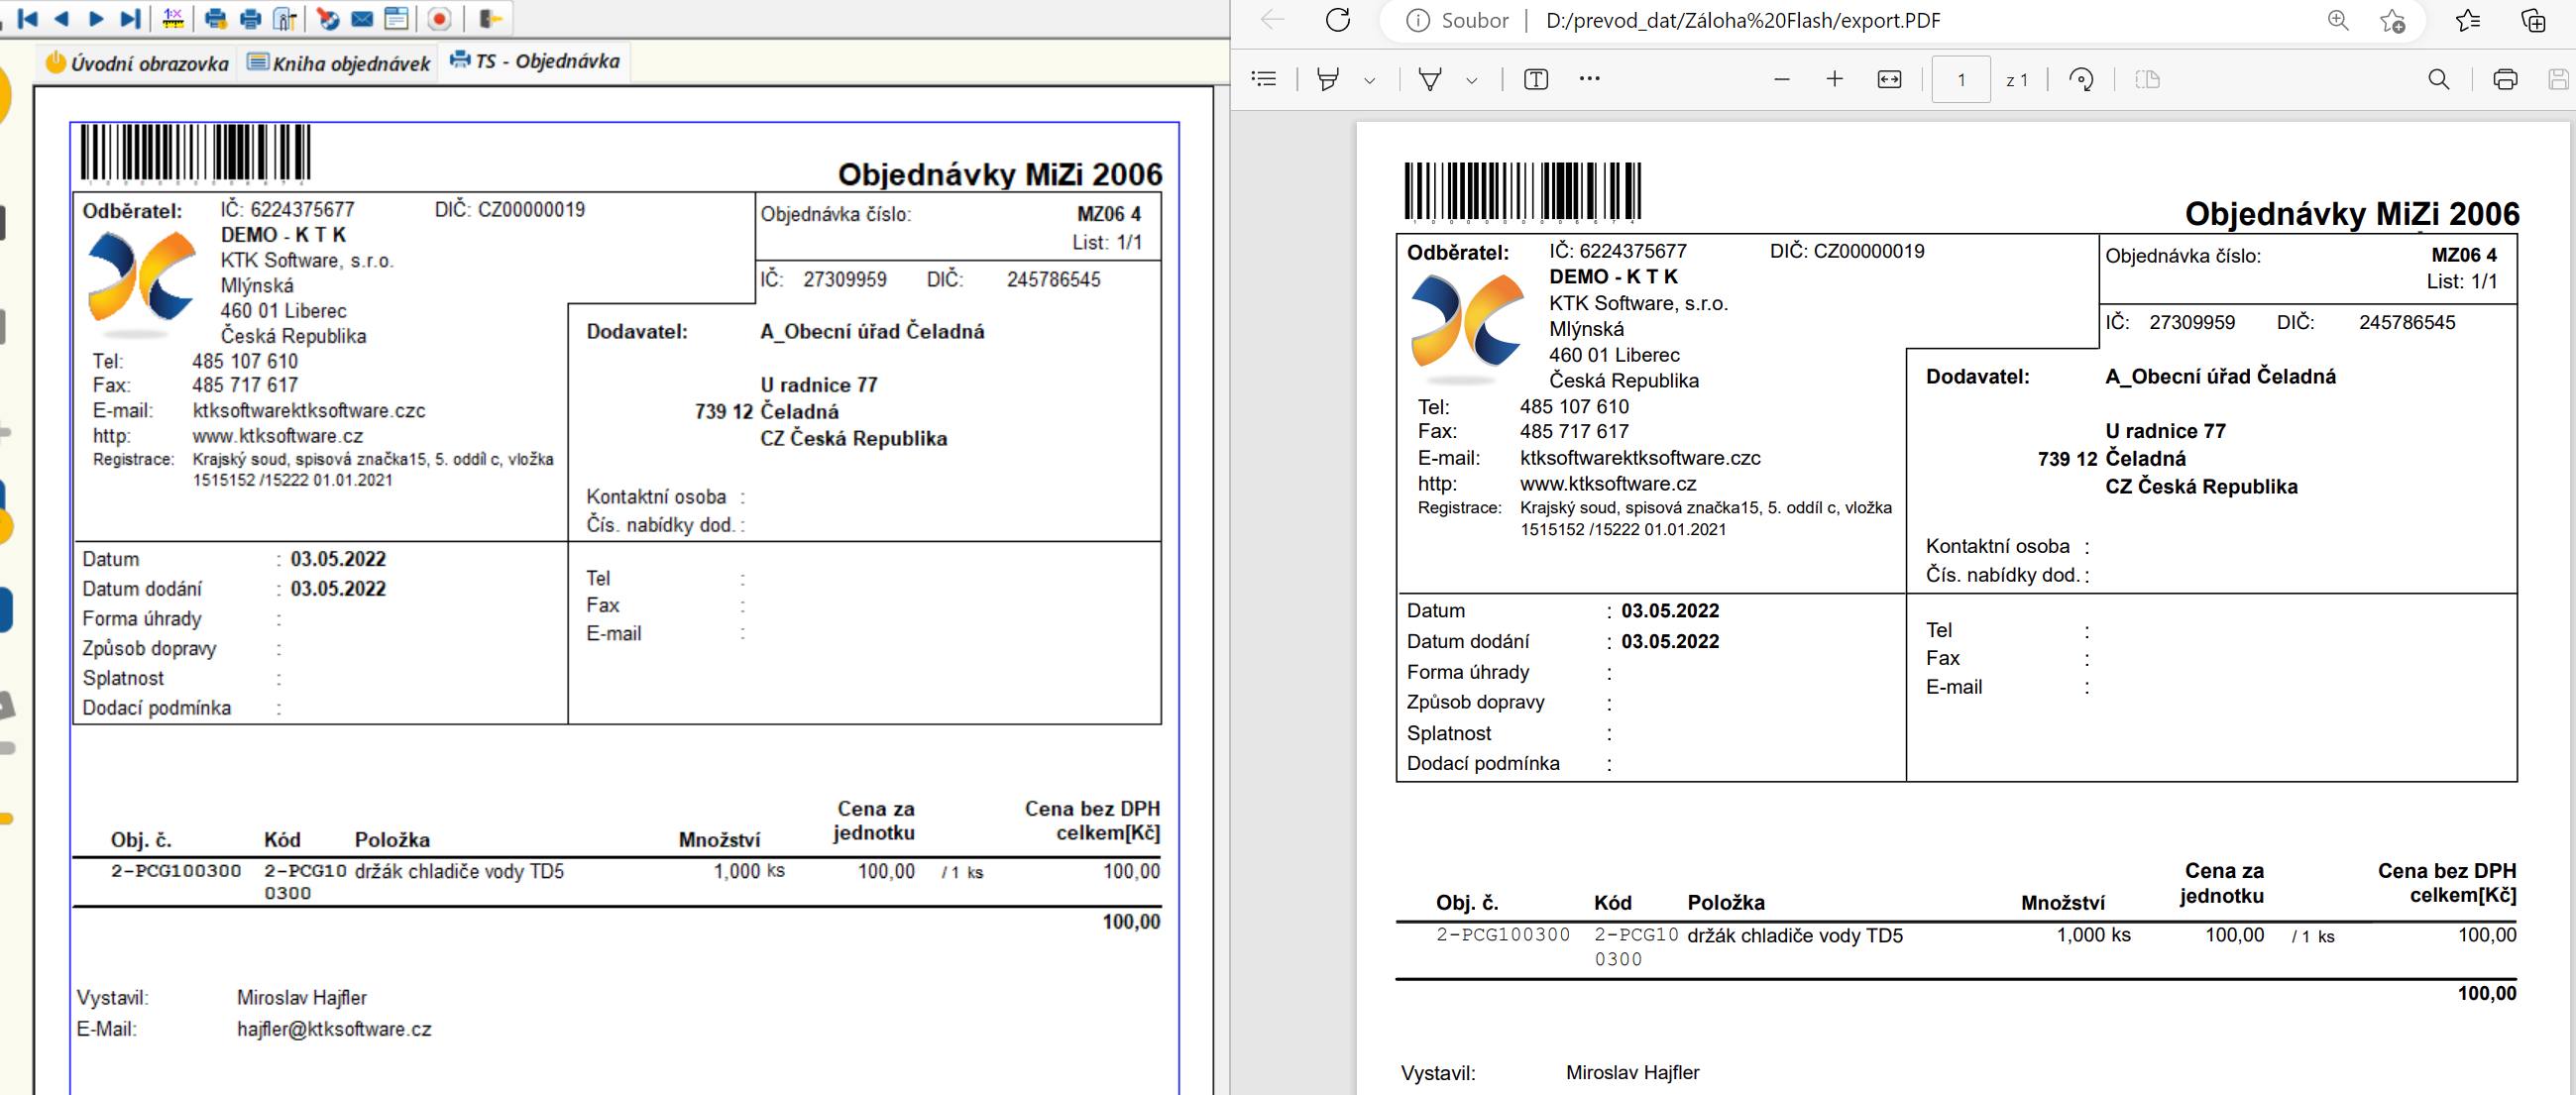The image size is (2576, 1095).
Task: Click the PDF page number field
Action: click(x=1960, y=79)
